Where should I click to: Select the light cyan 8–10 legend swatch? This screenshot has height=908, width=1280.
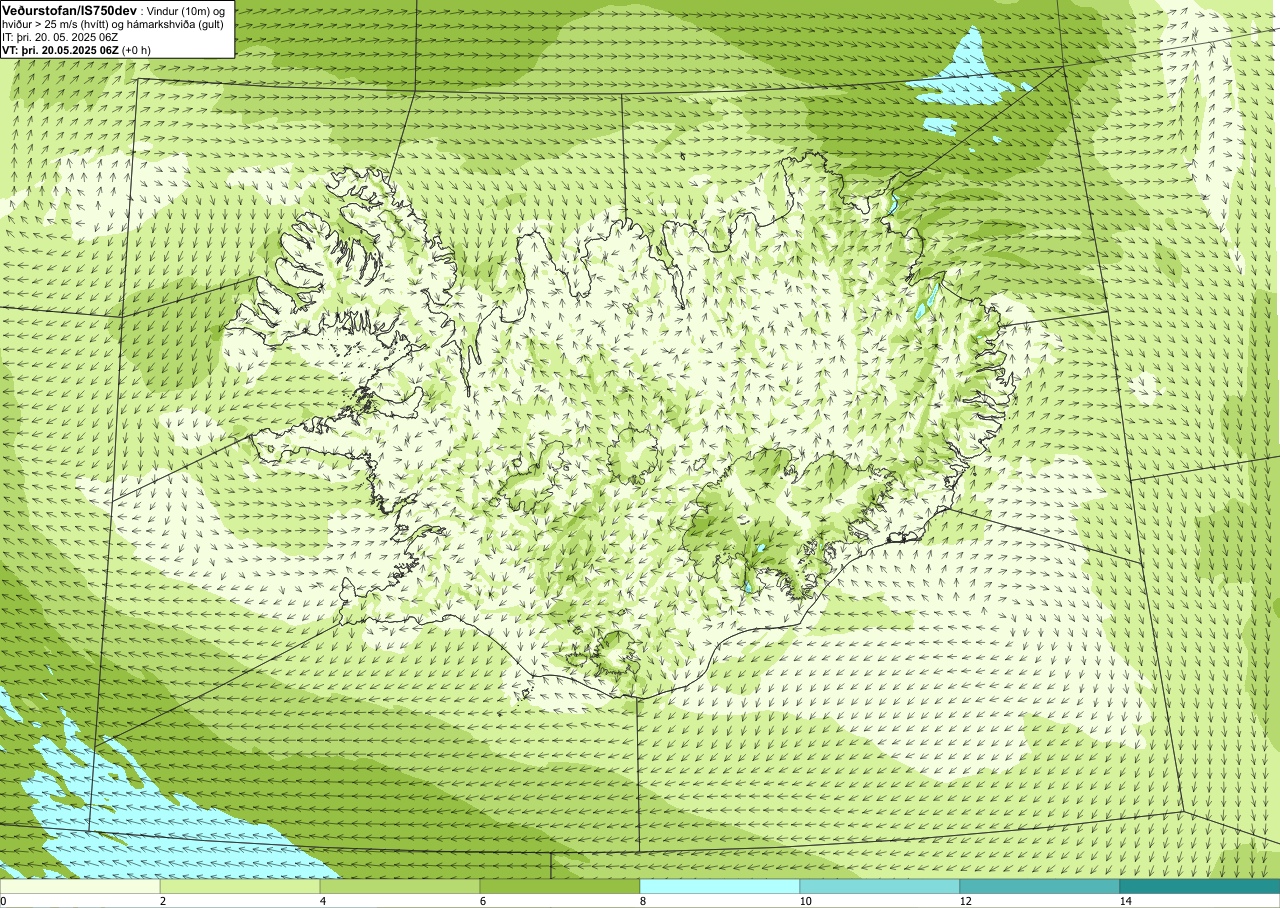pyautogui.click(x=720, y=886)
